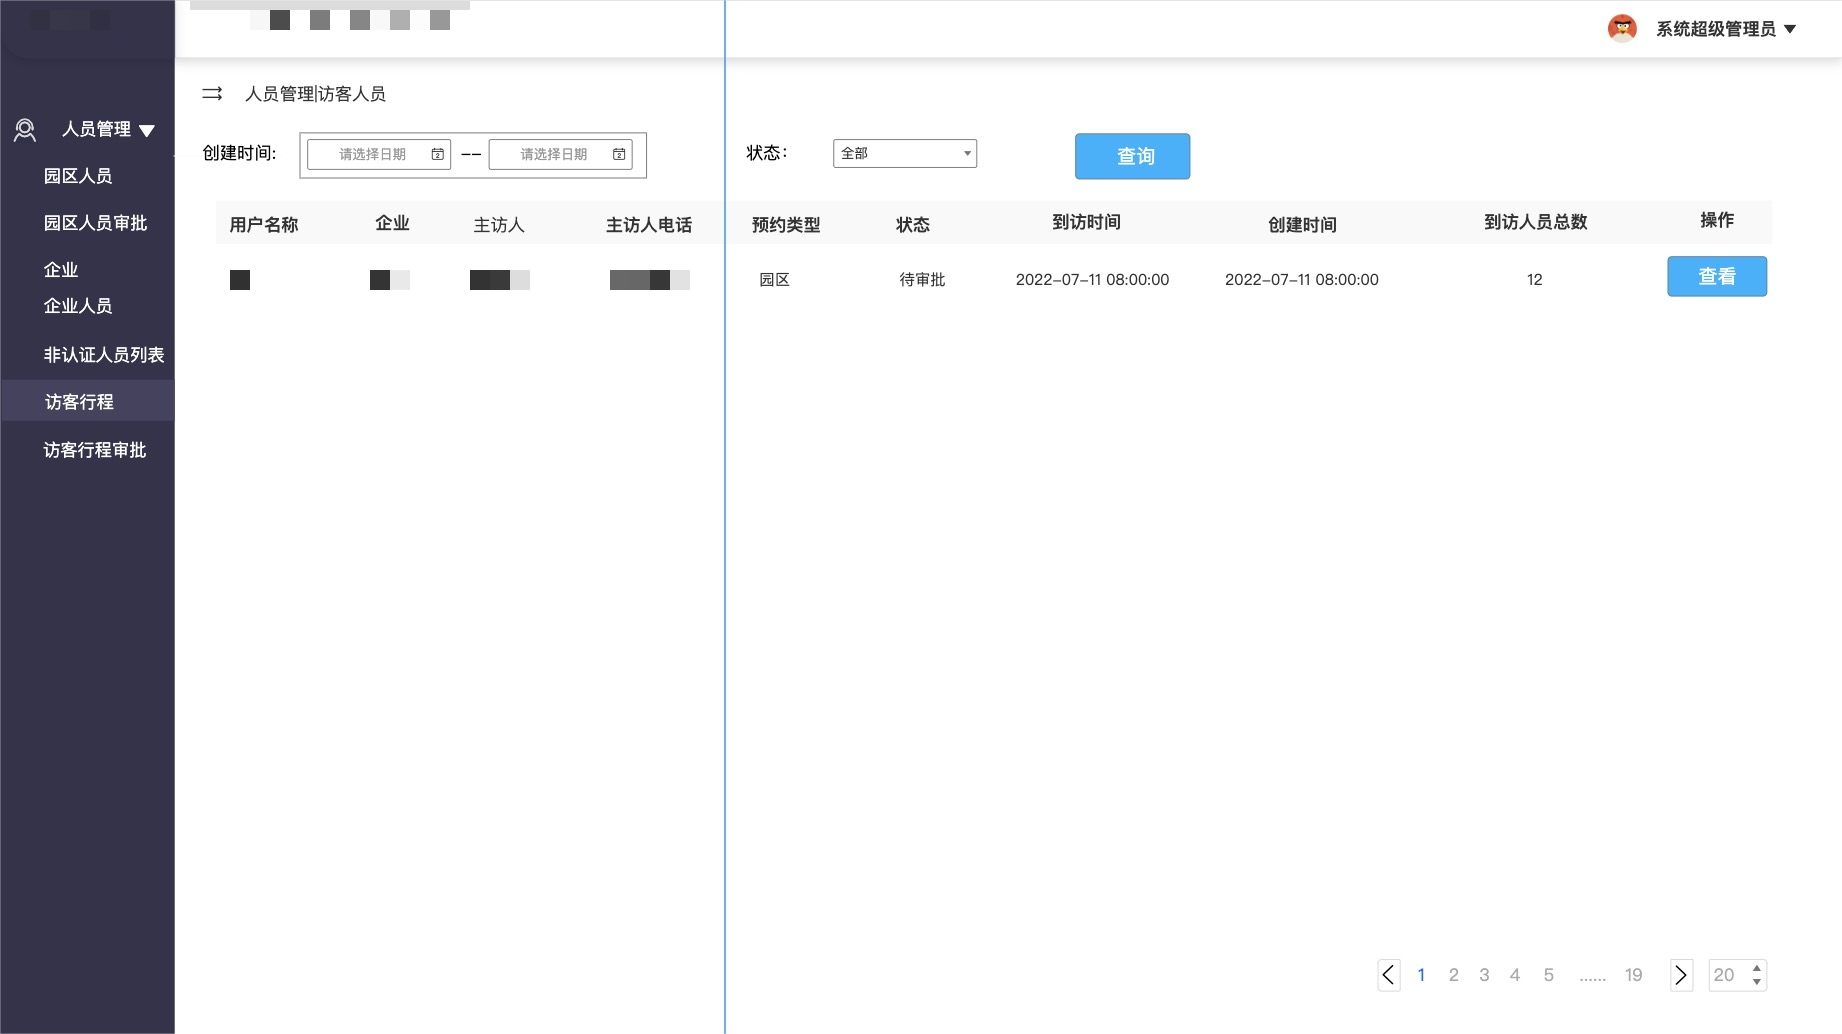The image size is (1842, 1034).
Task: Click the page size stepper showing 20
Action: pyautogui.click(x=1738, y=975)
